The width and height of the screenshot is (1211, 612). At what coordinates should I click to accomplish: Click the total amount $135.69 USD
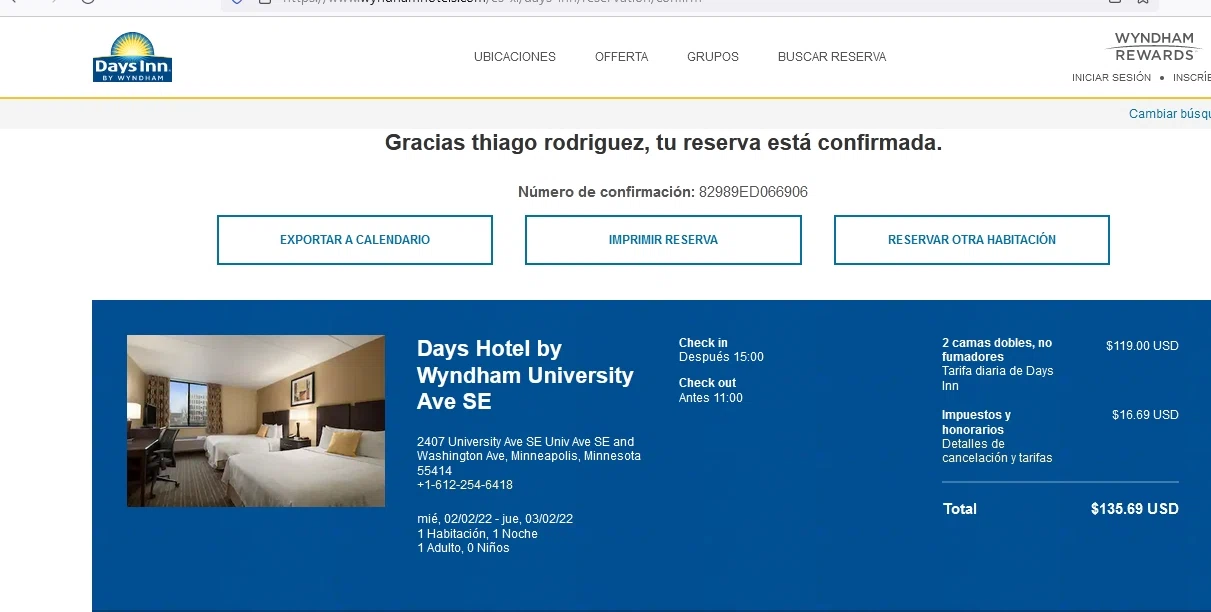pos(1135,509)
